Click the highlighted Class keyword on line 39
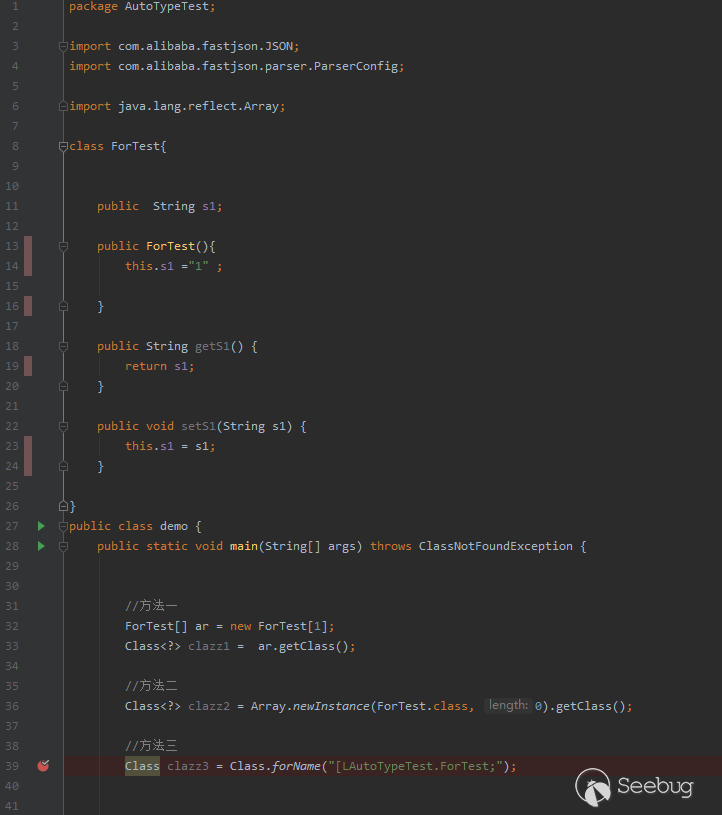Image resolution: width=722 pixels, height=815 pixels. click(142, 766)
